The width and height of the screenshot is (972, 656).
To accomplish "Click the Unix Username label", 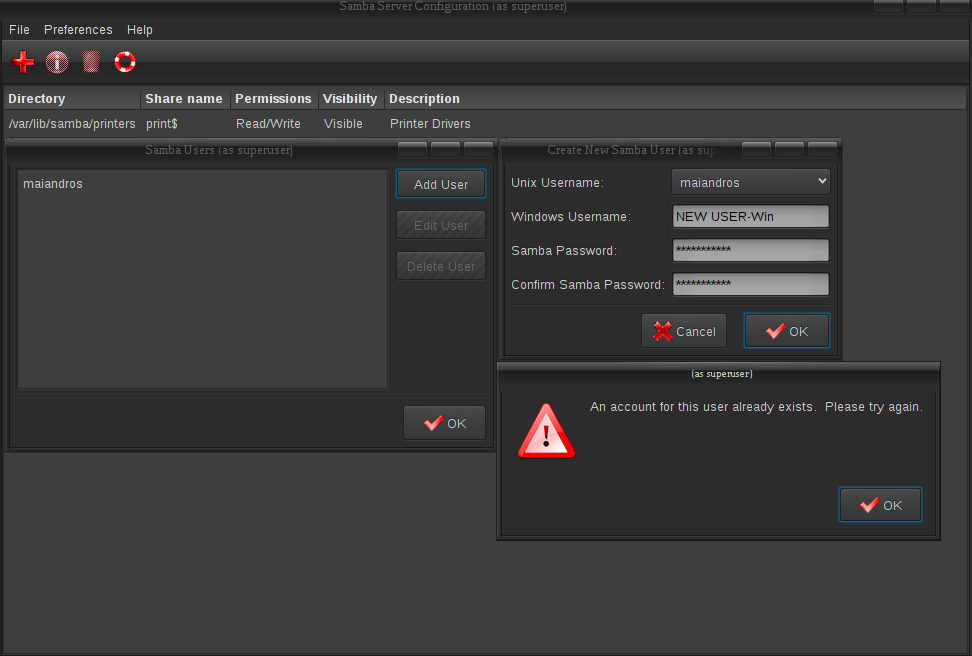I will (557, 183).
